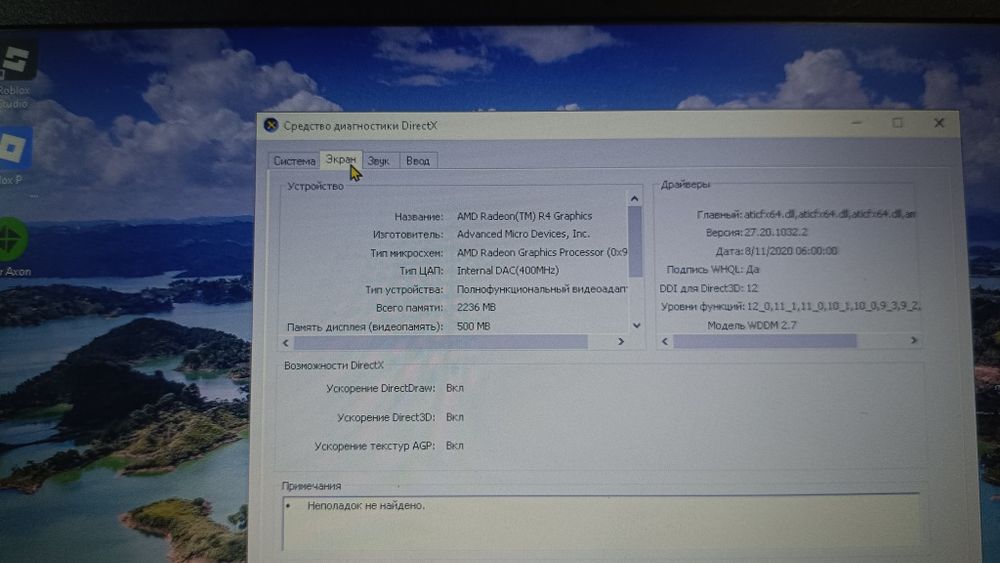Click the Полнофункциональный видеоадаптер device type value

(541, 289)
